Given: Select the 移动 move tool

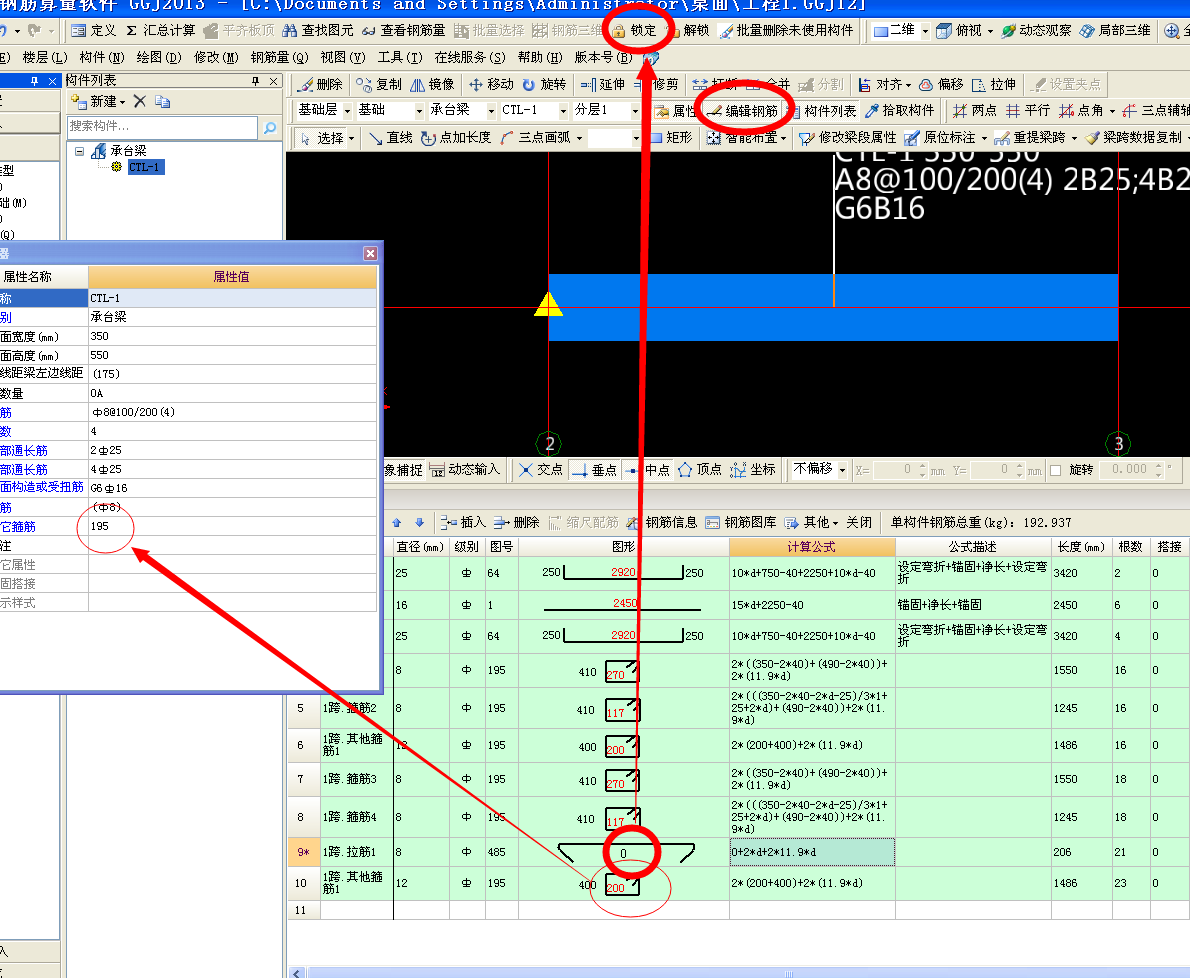Looking at the screenshot, I should [x=491, y=84].
